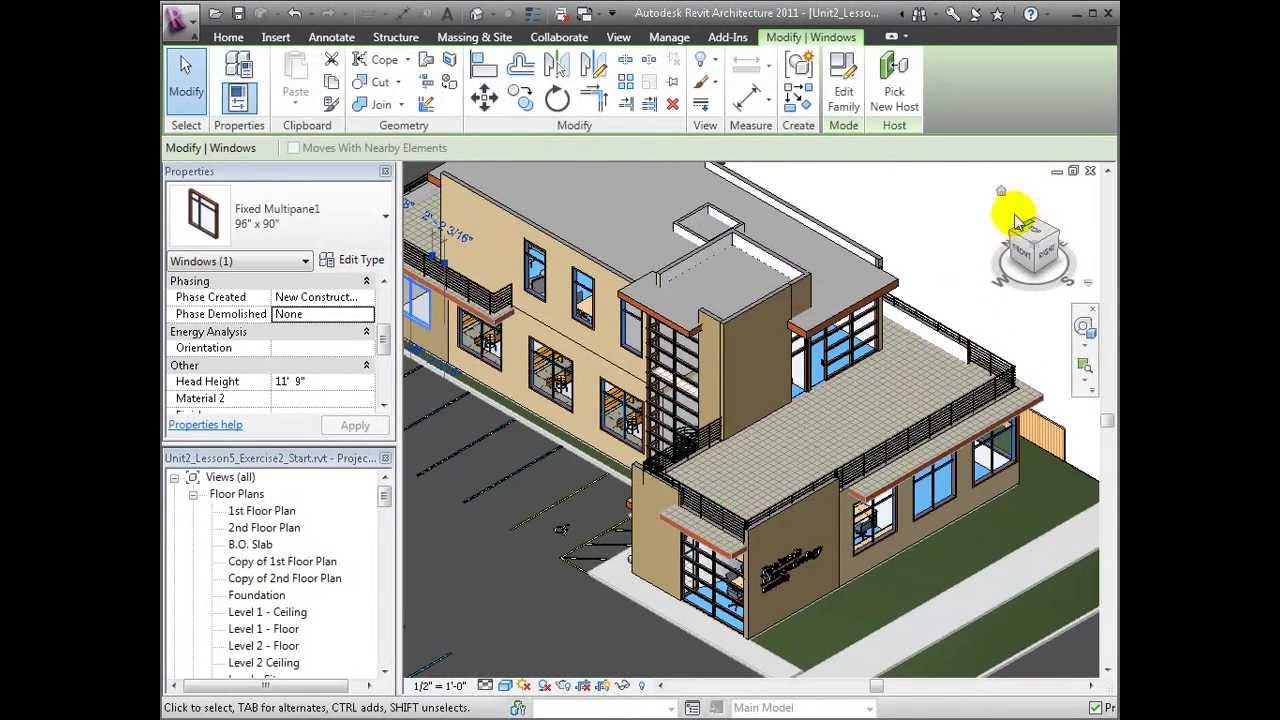Viewport: 1280px width, 720px height.
Task: Switch to the Structure tab
Action: point(396,37)
